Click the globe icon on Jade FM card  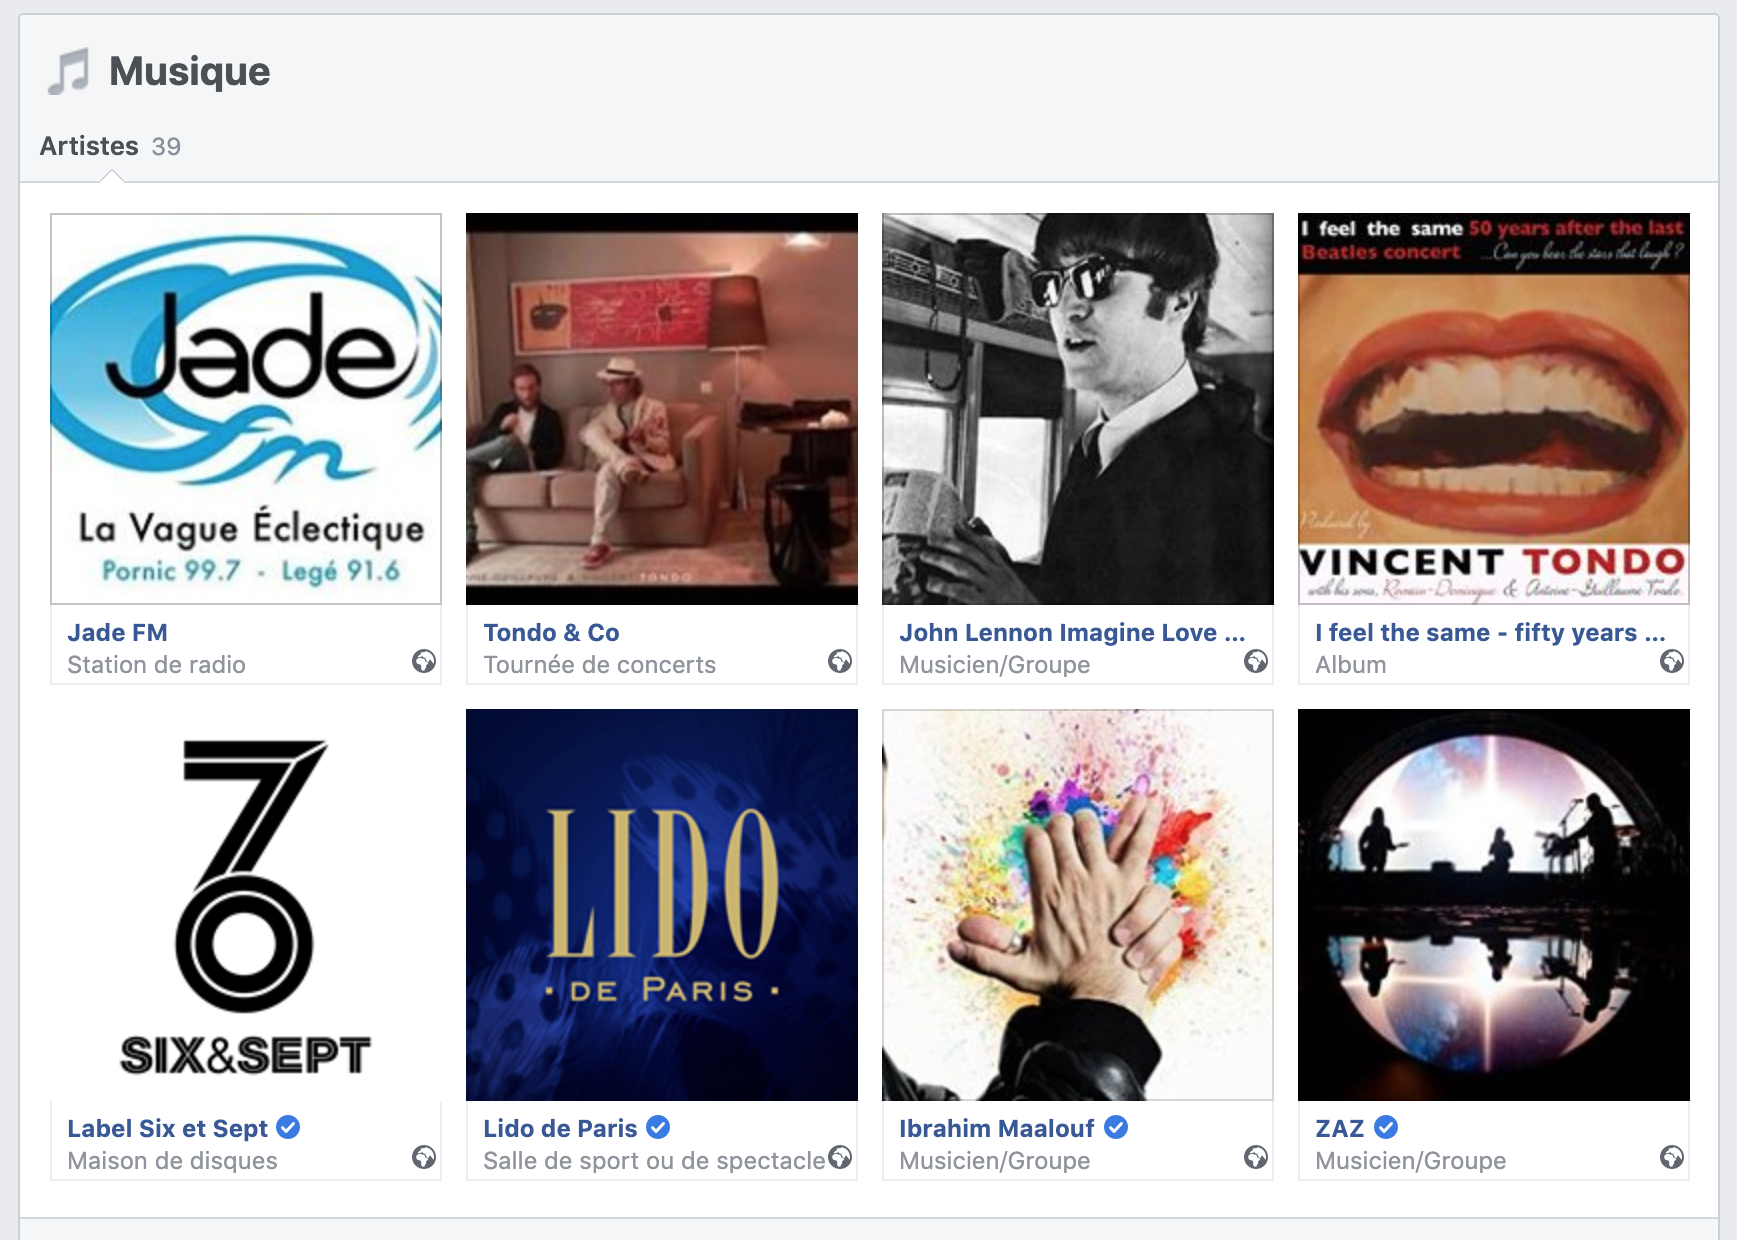click(x=424, y=661)
